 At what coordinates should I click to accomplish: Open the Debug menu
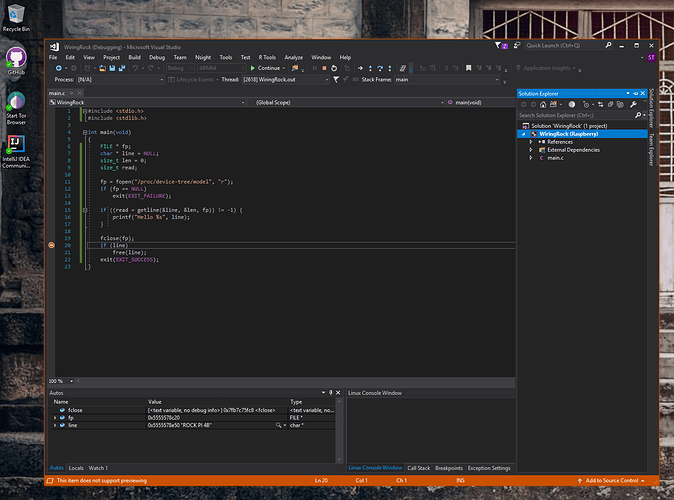(157, 57)
